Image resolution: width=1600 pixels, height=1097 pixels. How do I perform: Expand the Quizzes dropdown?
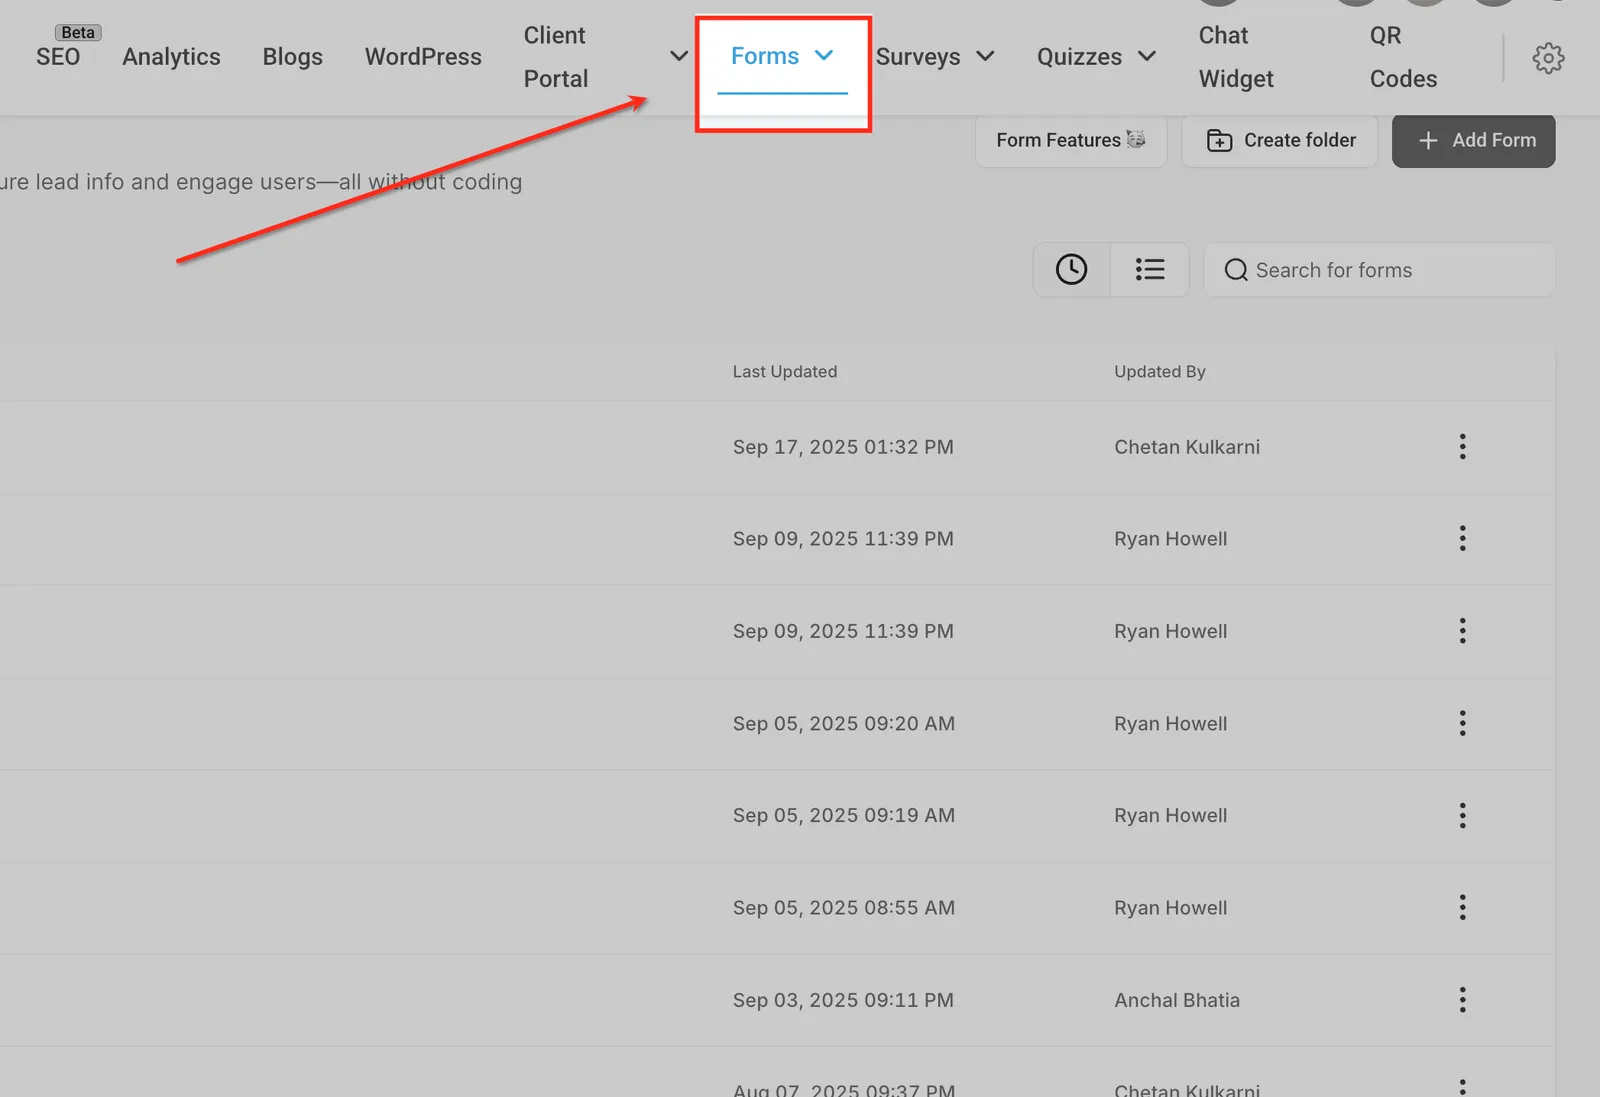[x=1096, y=57]
